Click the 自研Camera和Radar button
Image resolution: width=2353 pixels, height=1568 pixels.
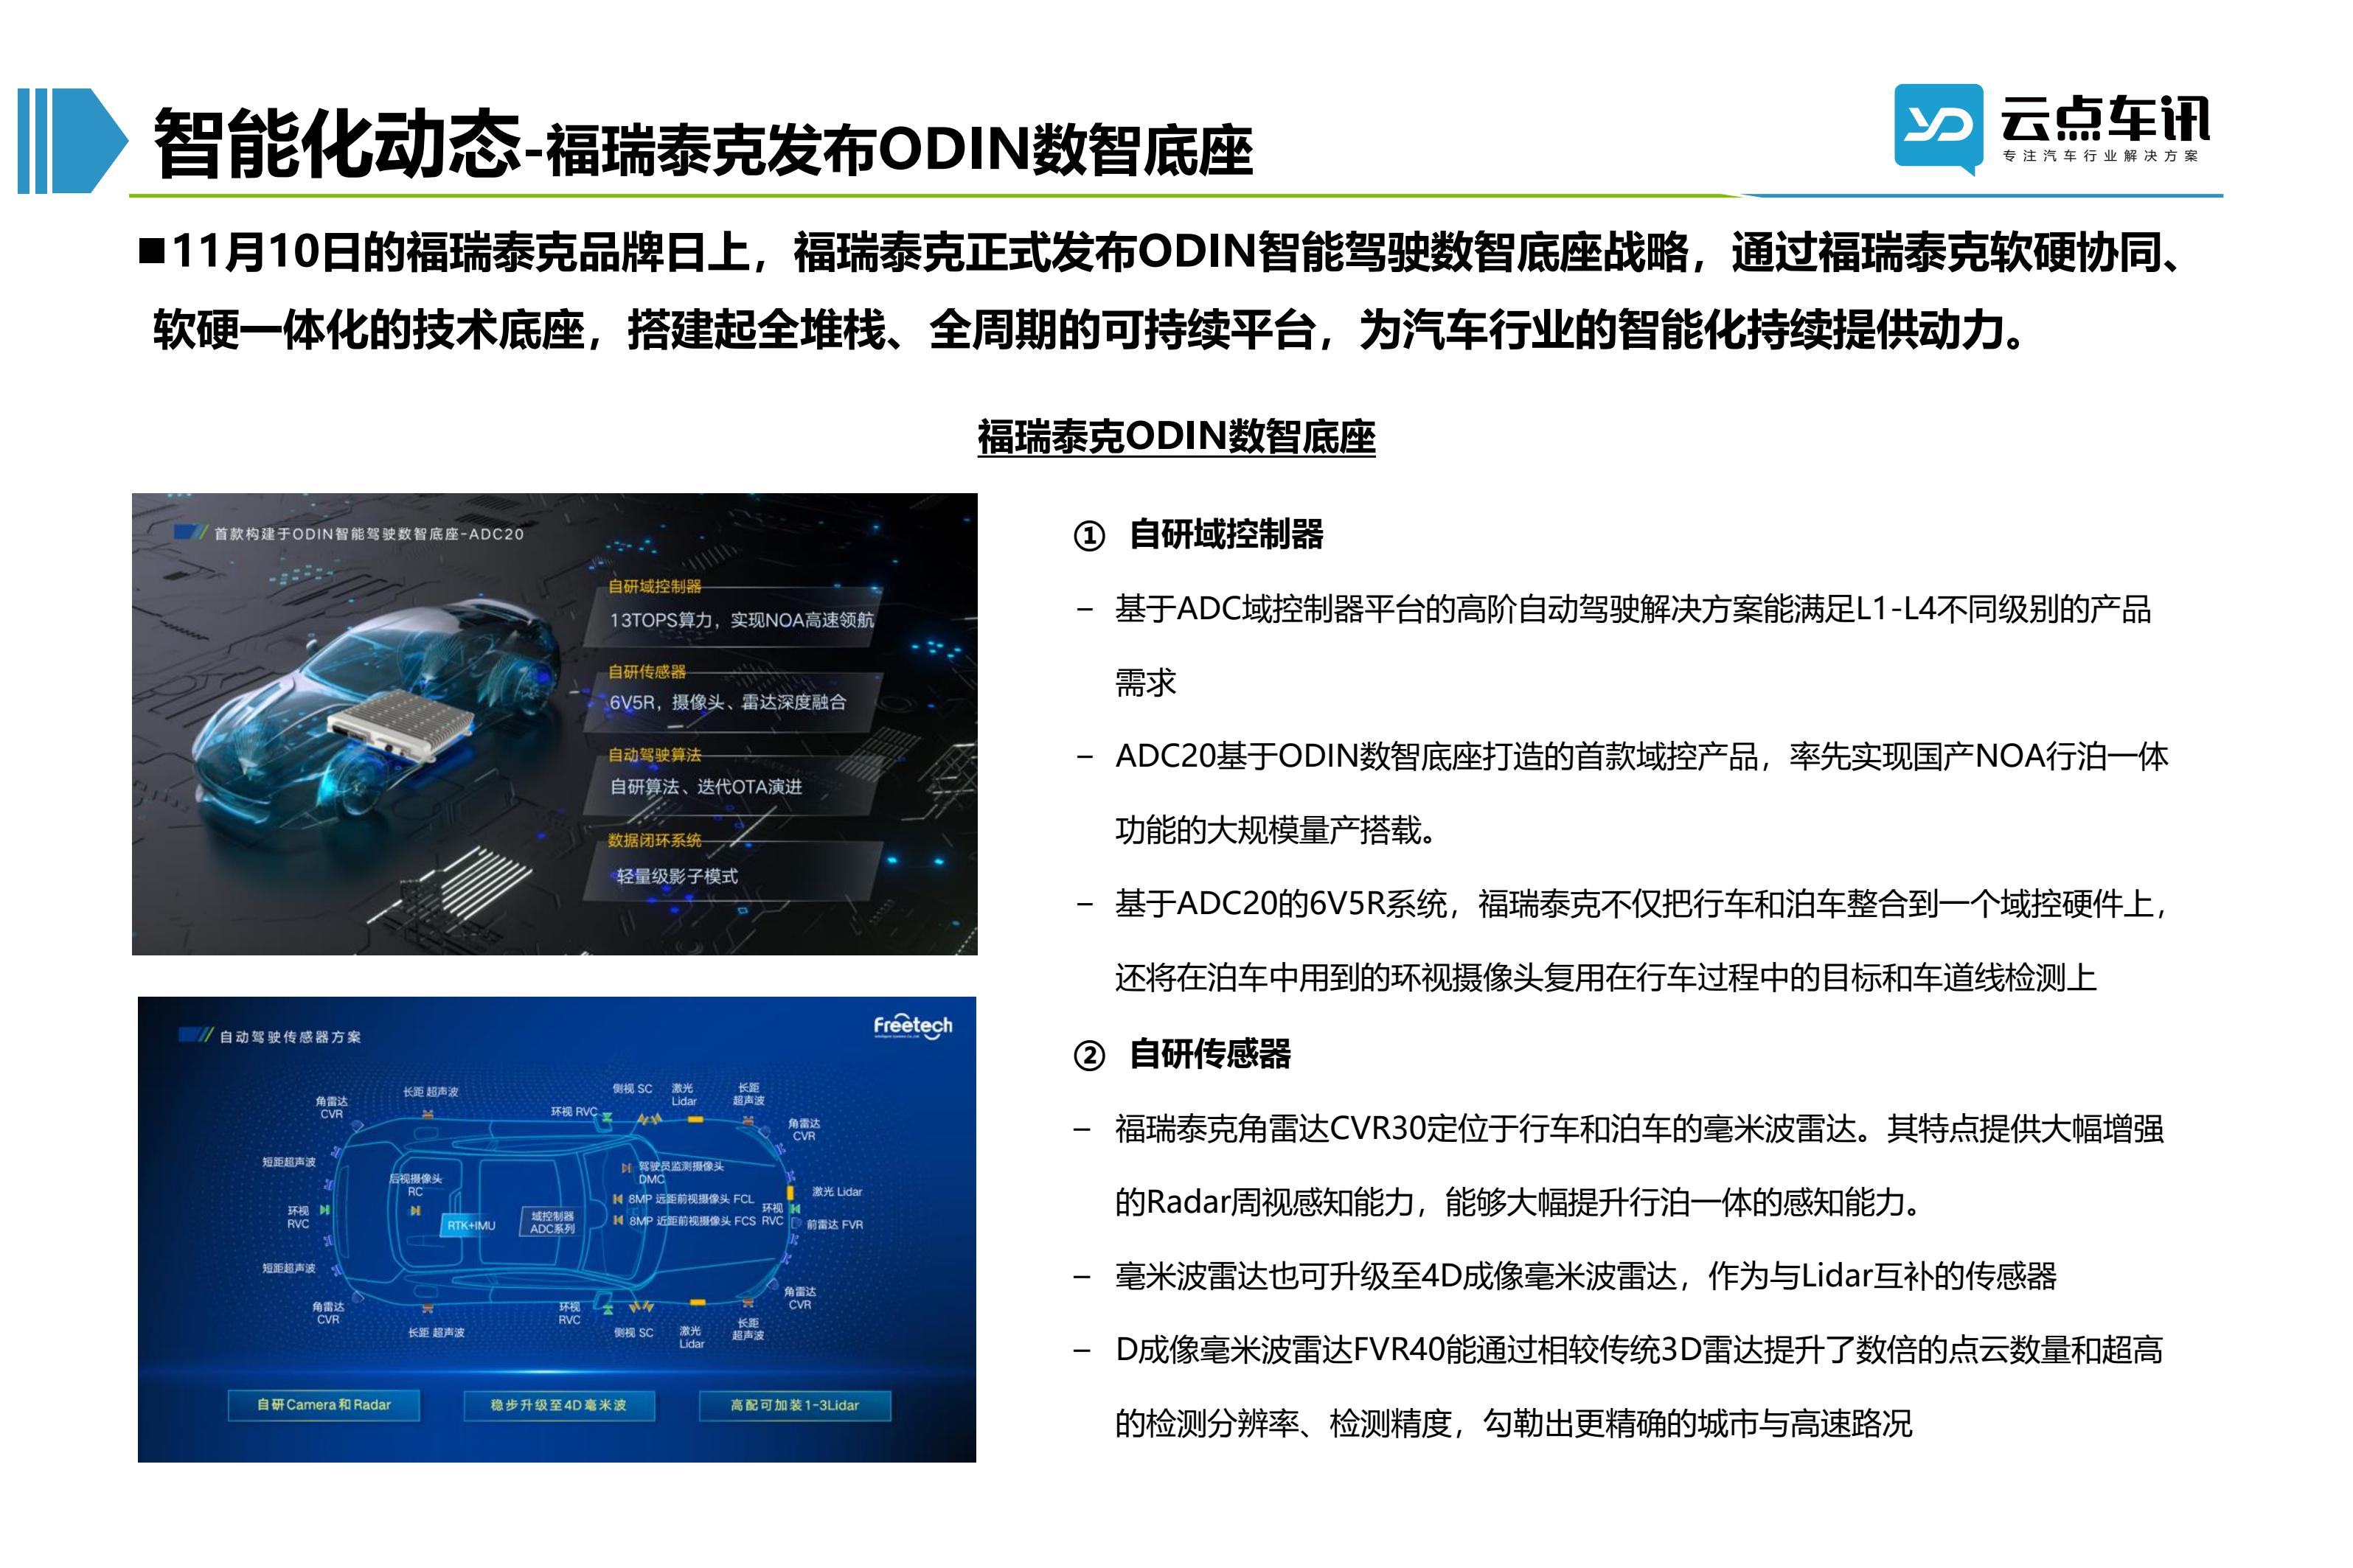324,1405
